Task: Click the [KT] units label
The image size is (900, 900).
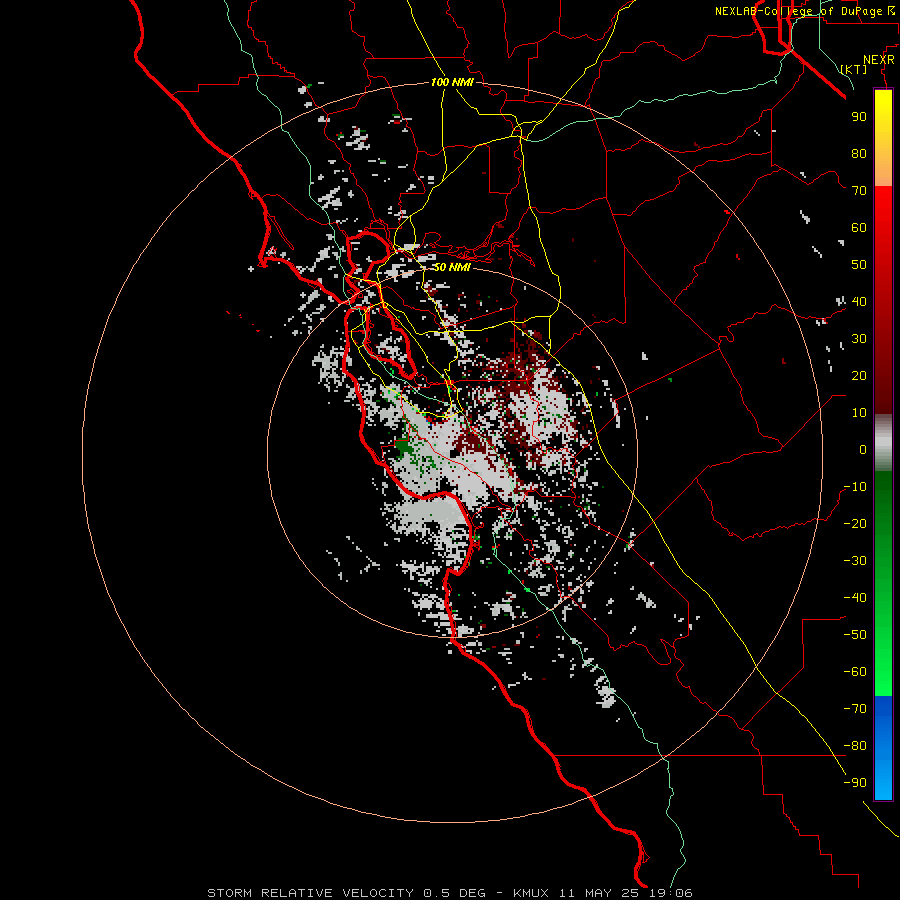Action: [854, 69]
